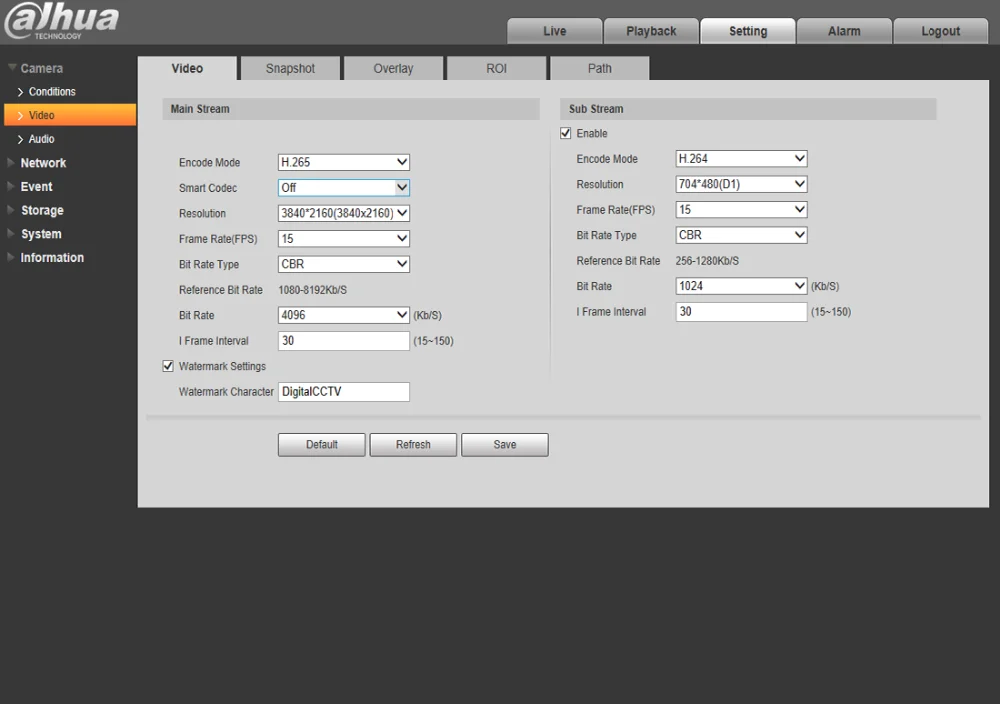Click the Save button
The image size is (1000, 704).
pyautogui.click(x=504, y=445)
